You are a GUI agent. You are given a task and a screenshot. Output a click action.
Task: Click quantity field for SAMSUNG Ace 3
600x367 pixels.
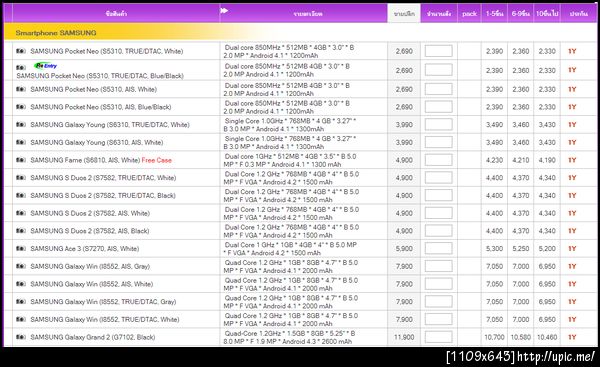coord(439,248)
